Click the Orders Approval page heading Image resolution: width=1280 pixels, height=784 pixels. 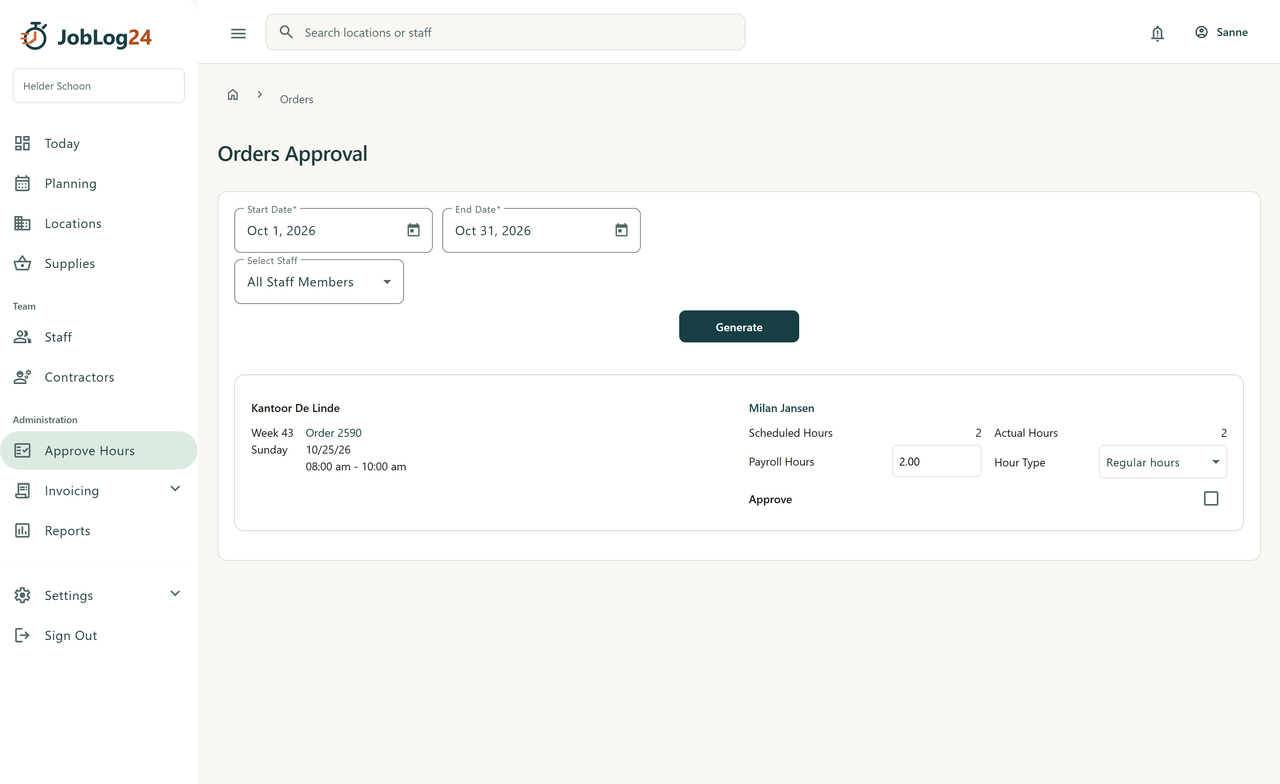pyautogui.click(x=292, y=154)
